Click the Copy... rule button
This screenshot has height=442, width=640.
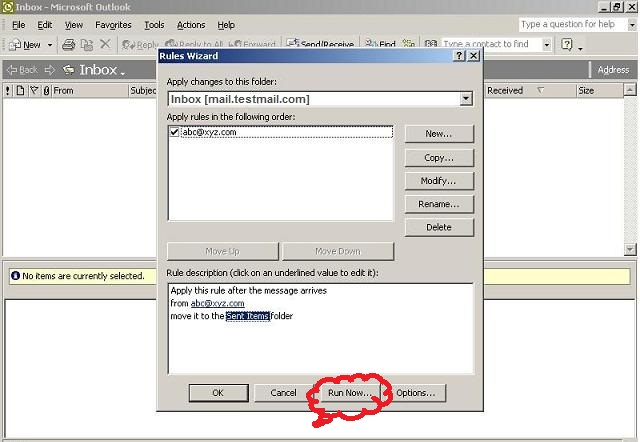[x=439, y=158]
